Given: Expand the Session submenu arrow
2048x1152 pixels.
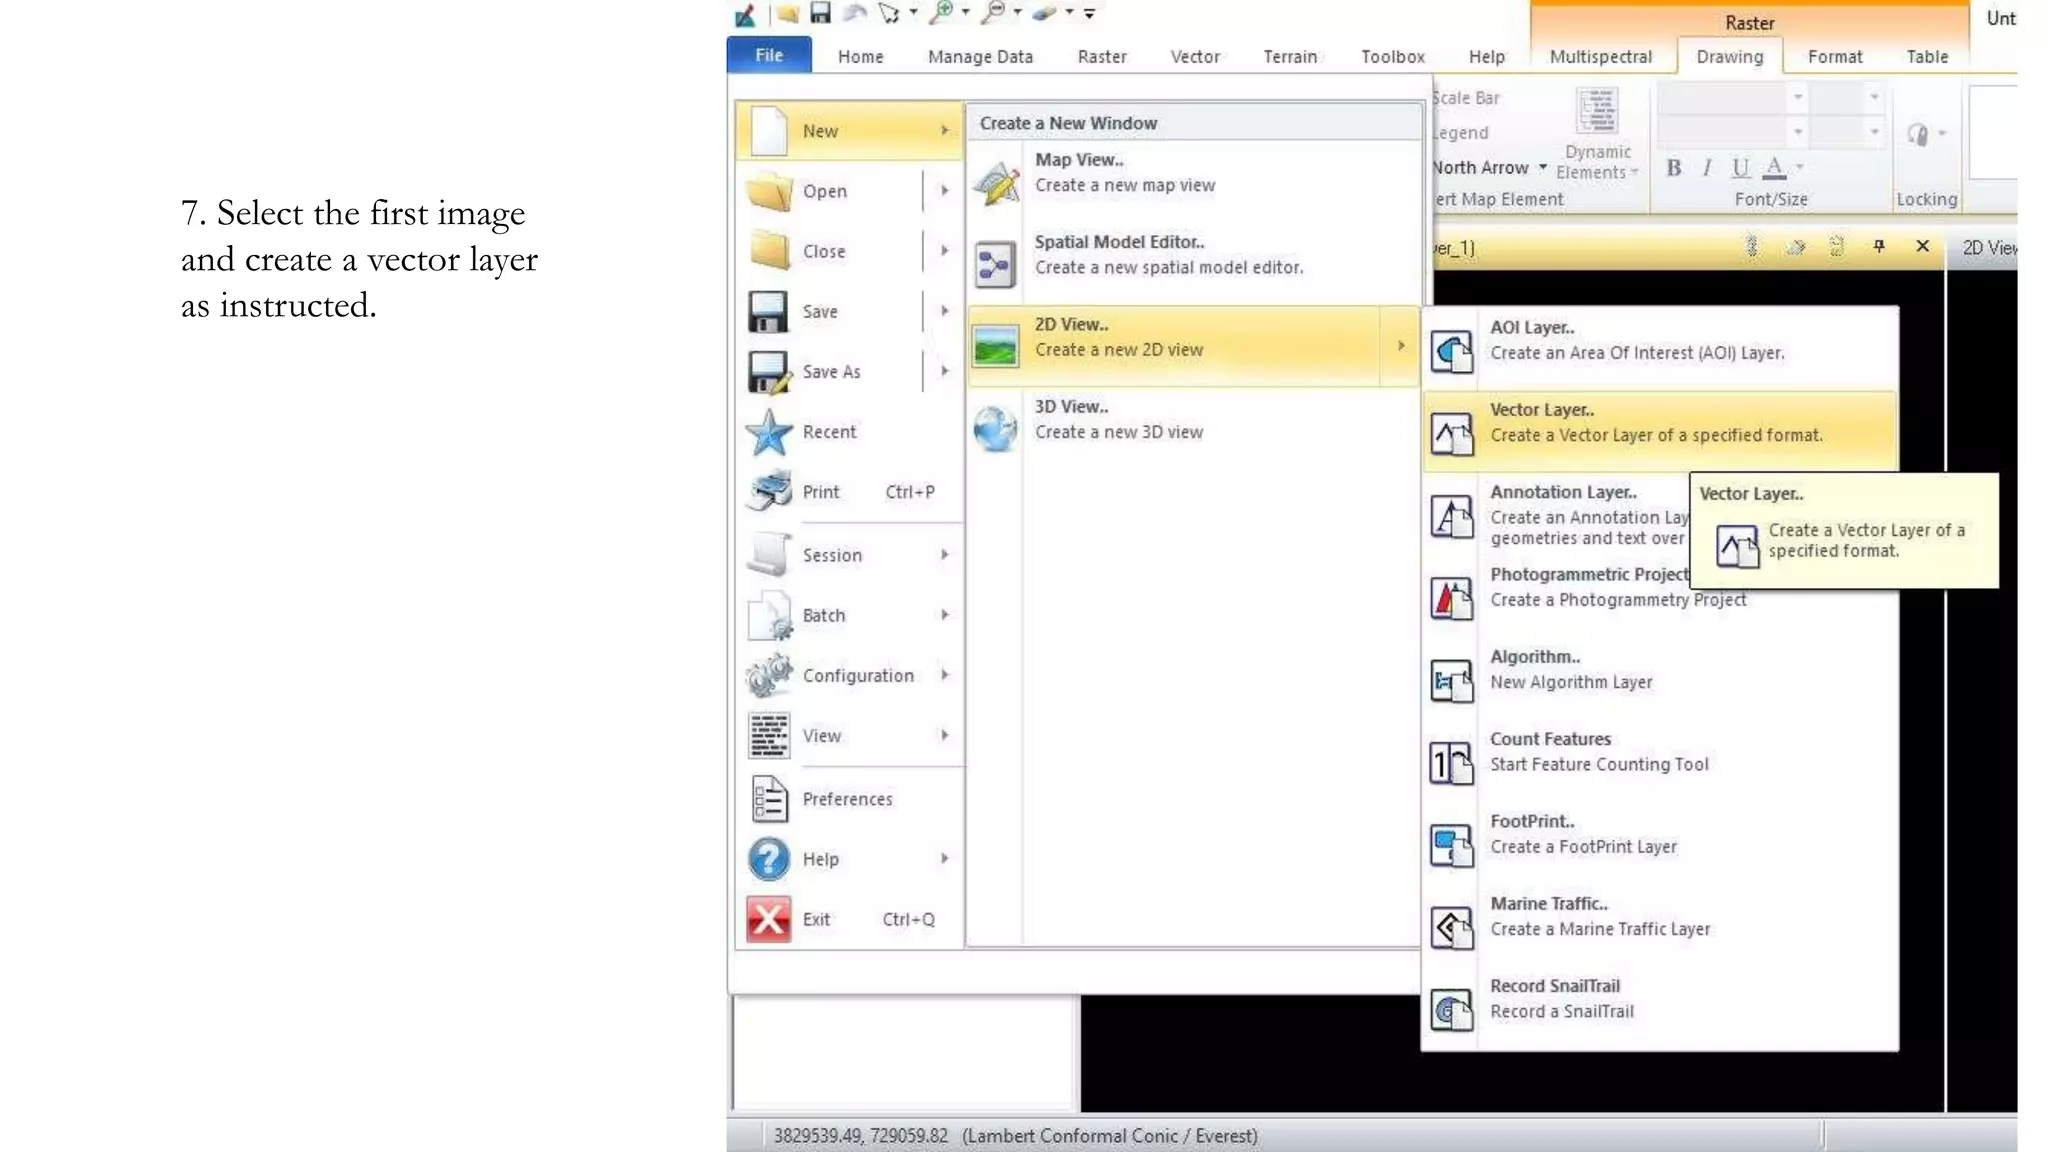Looking at the screenshot, I should point(944,555).
